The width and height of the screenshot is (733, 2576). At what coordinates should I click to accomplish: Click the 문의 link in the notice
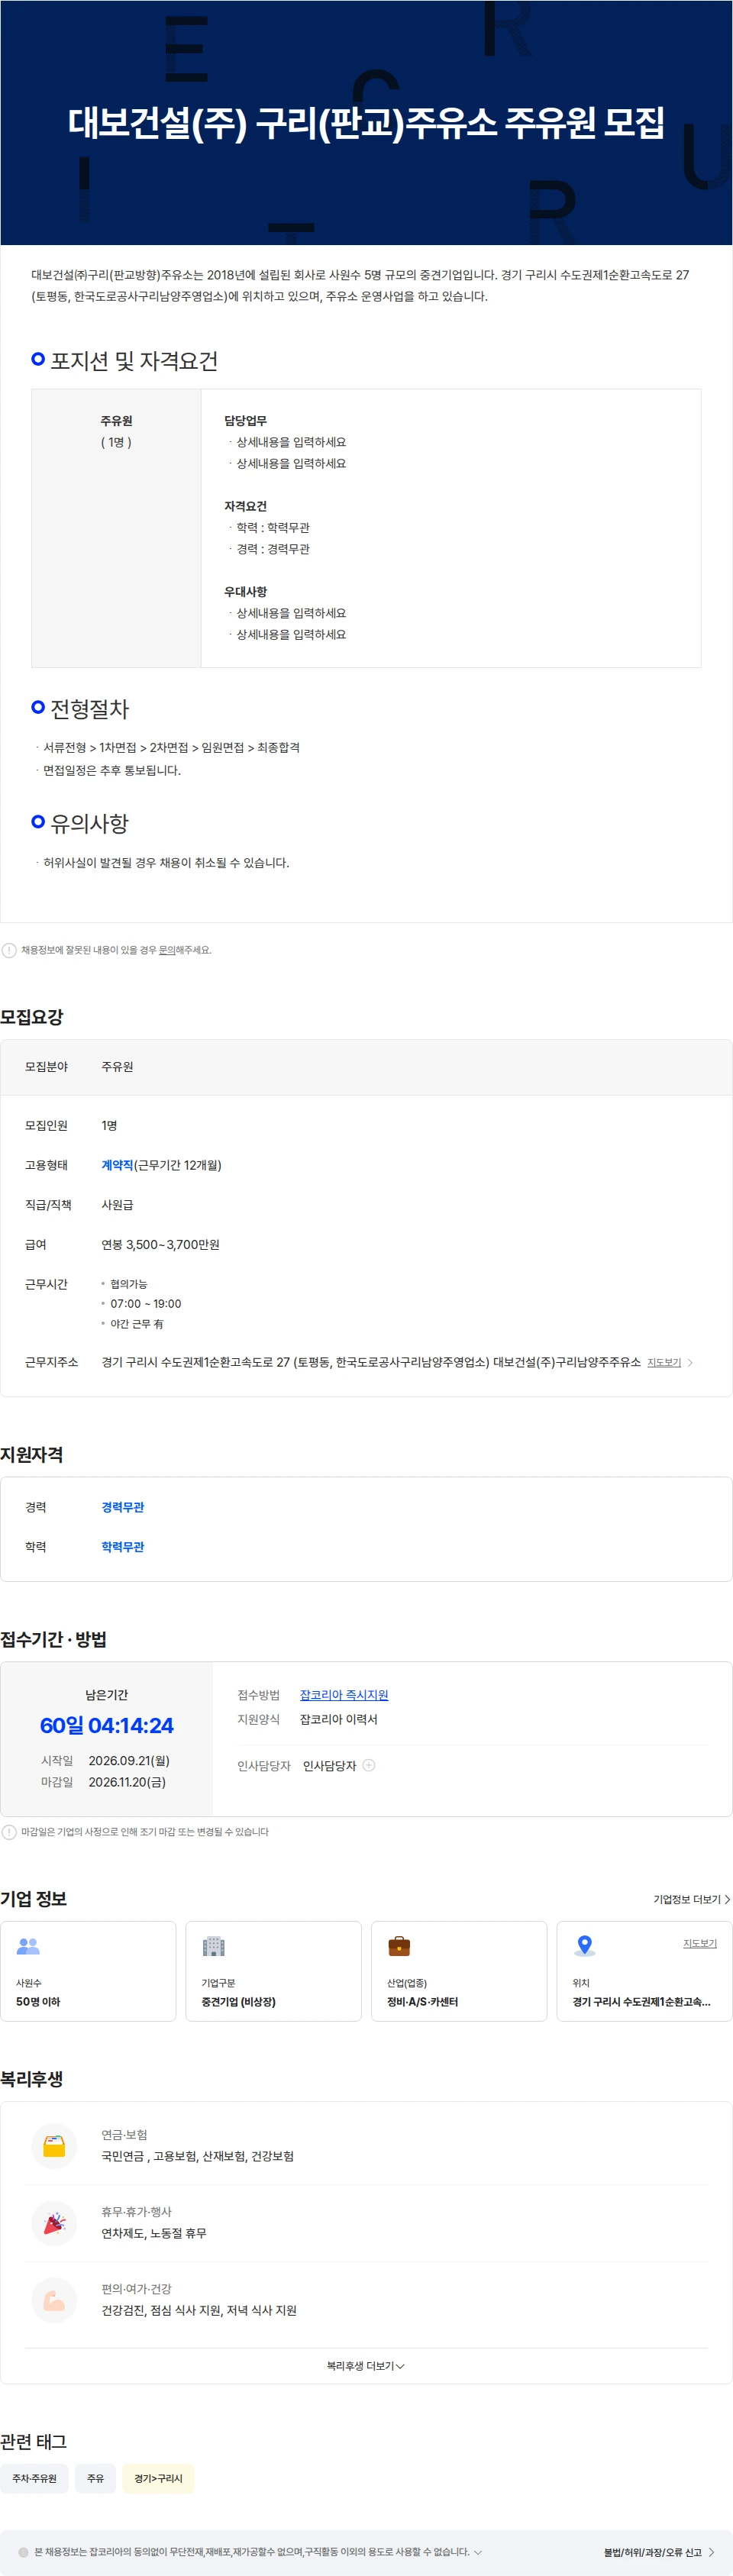tap(167, 950)
